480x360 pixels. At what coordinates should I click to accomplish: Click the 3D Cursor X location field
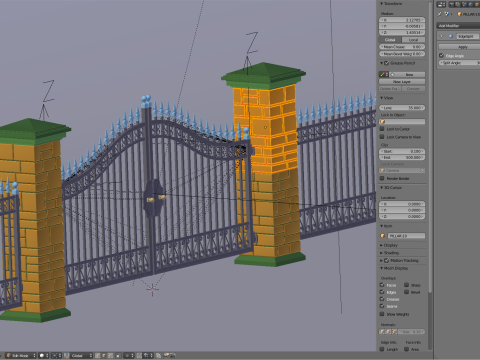402,204
